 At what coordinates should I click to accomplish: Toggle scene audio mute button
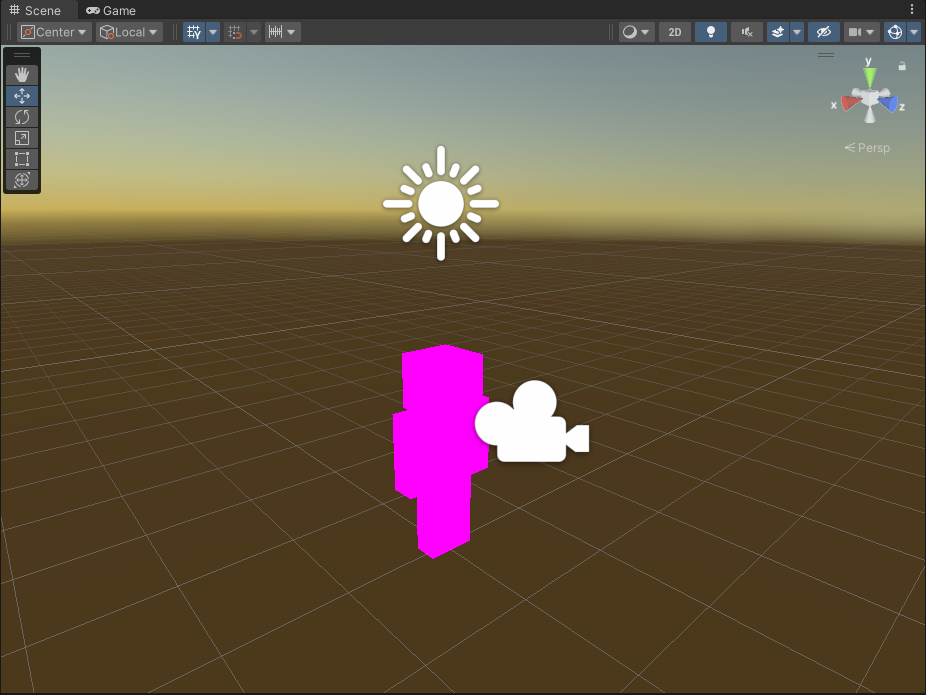746,32
